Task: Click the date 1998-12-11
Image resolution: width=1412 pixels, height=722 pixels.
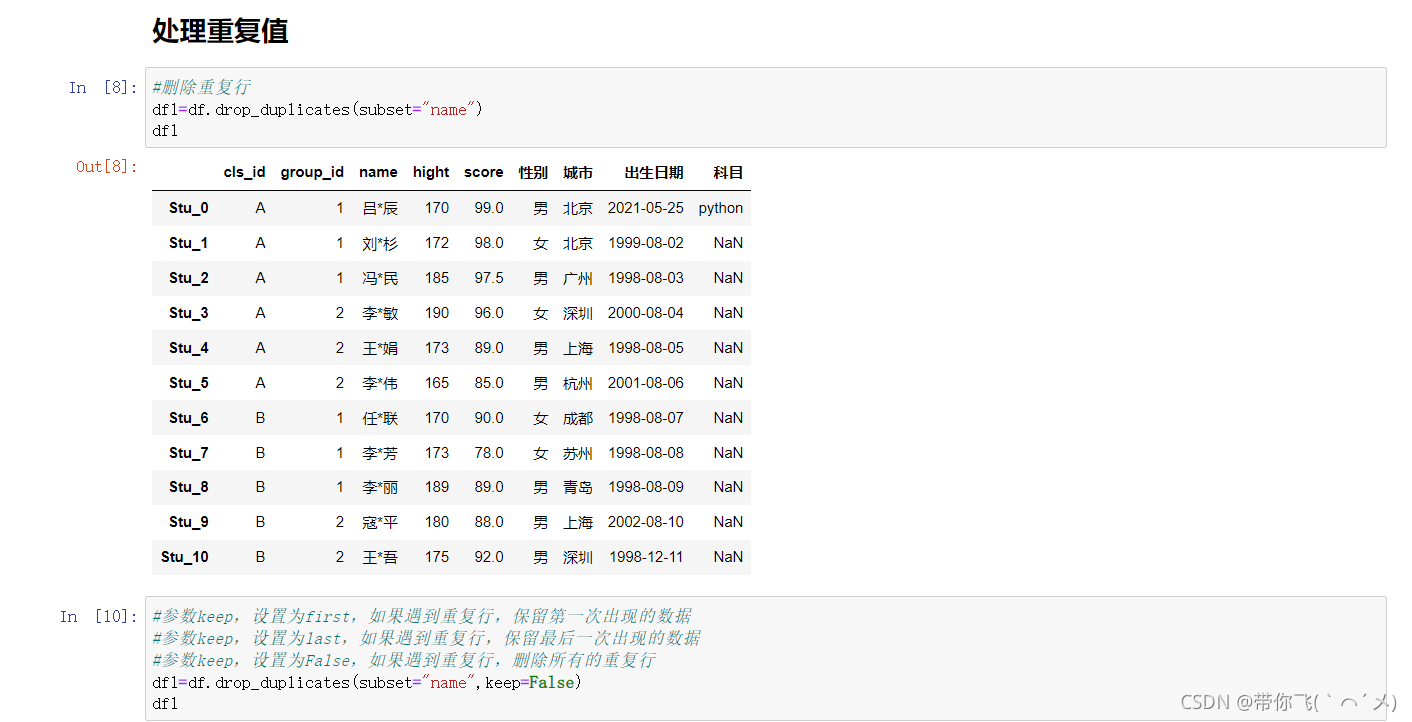Action: (646, 557)
